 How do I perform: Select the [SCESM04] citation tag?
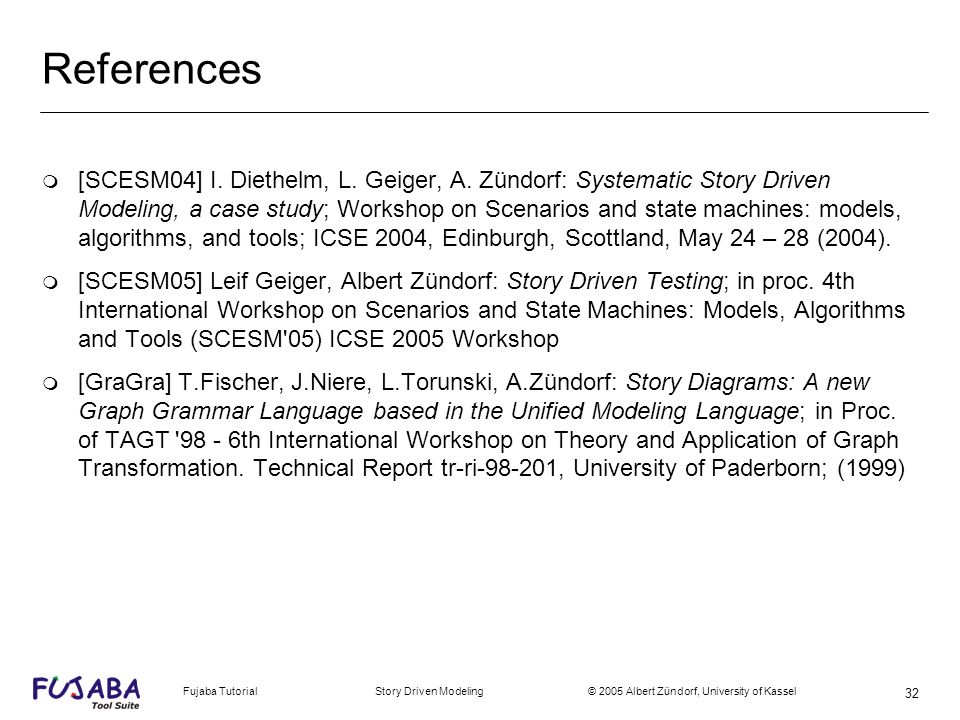click(x=140, y=180)
